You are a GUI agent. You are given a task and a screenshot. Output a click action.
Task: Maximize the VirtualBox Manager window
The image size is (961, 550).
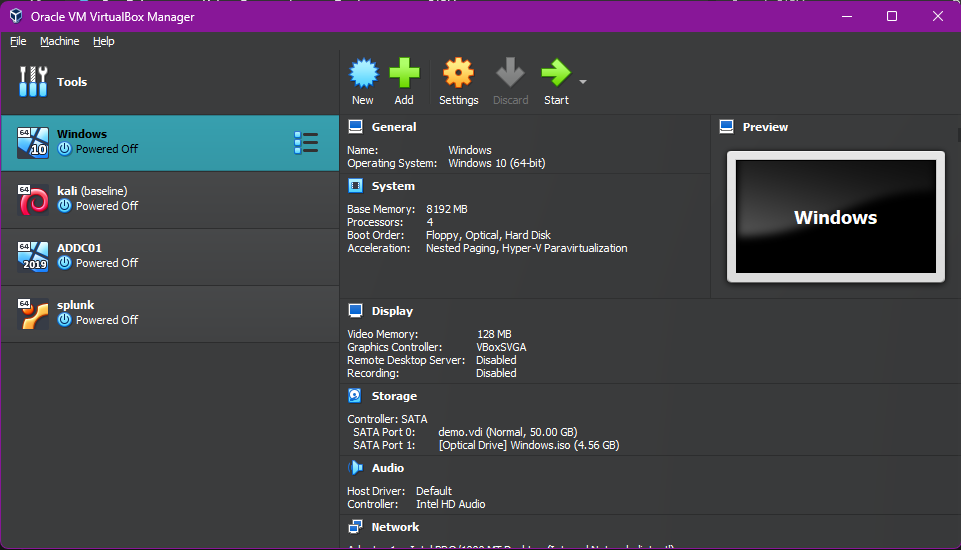pos(892,16)
